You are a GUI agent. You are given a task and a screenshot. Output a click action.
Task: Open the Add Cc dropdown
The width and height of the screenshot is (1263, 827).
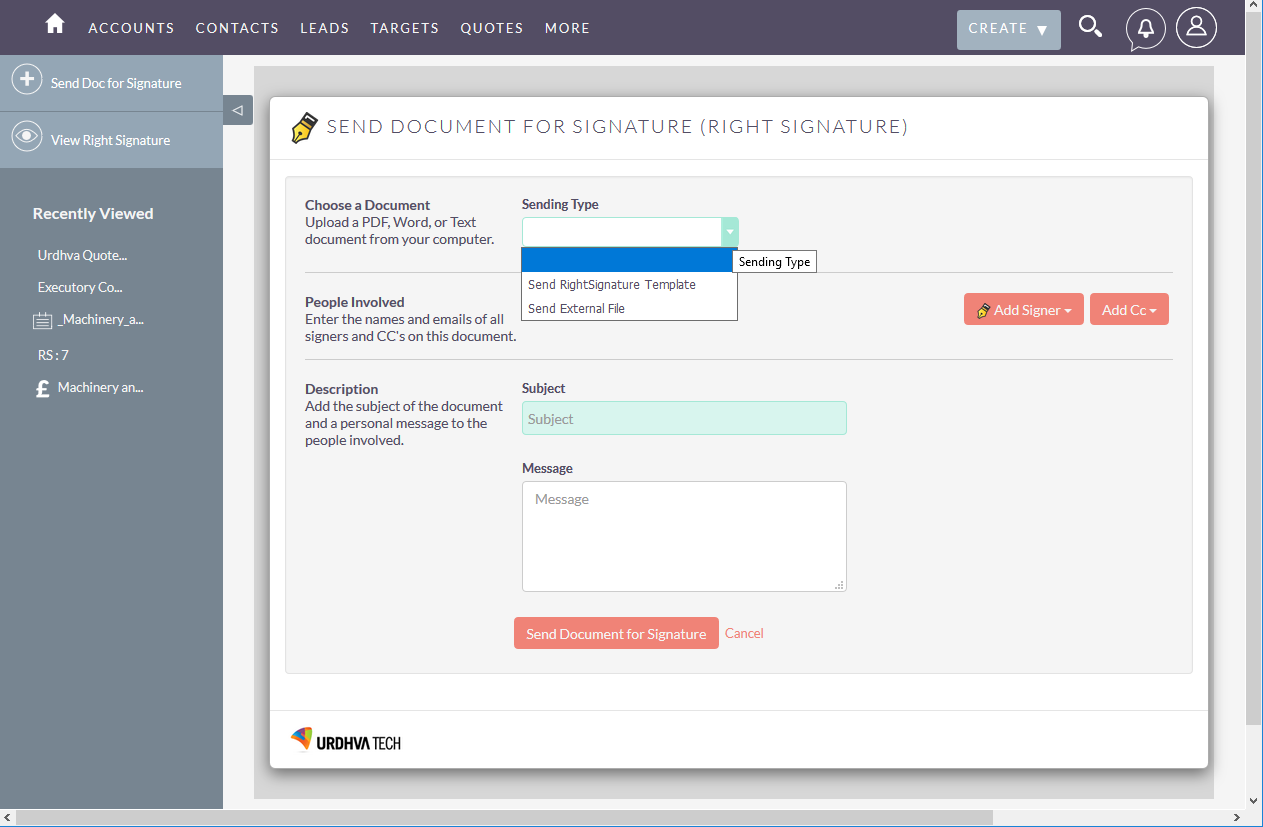click(1129, 309)
